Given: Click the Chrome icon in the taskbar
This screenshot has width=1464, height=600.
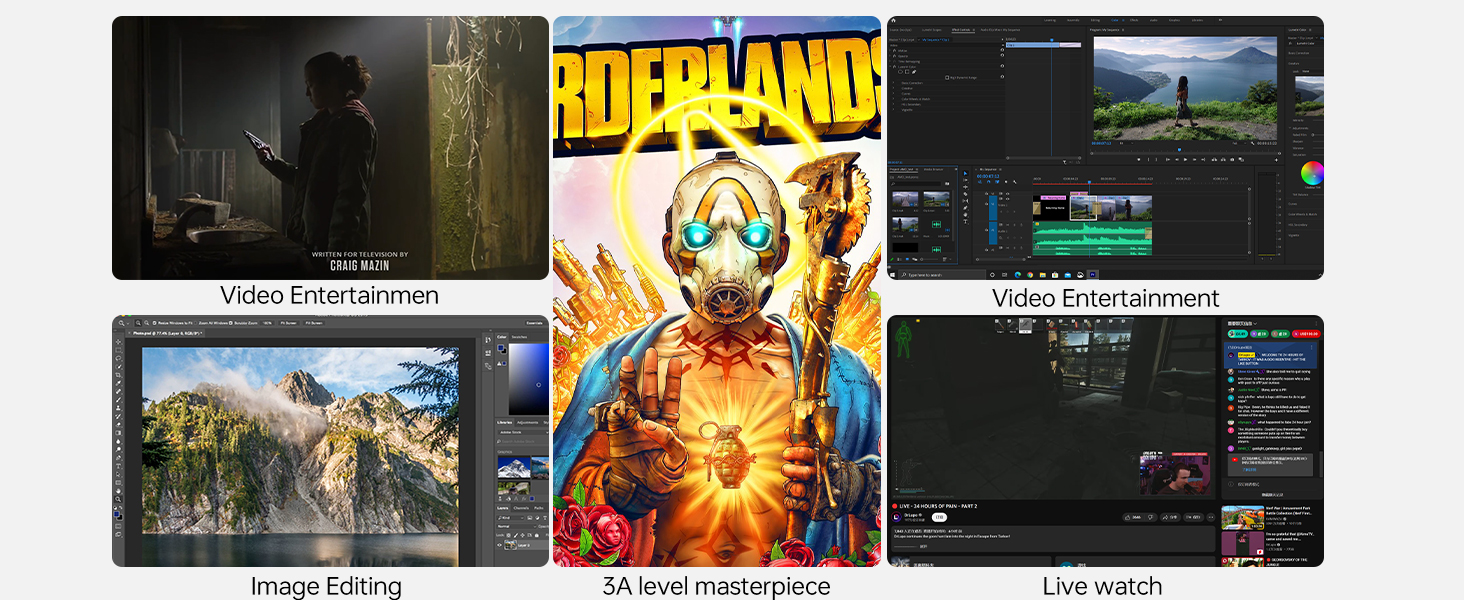Looking at the screenshot, I should click(1029, 274).
